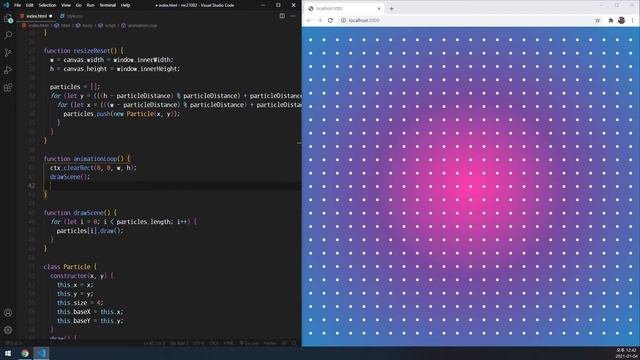Switch to Chrome from the taskbar
Screen dimensions: 640x360
click(25, 353)
